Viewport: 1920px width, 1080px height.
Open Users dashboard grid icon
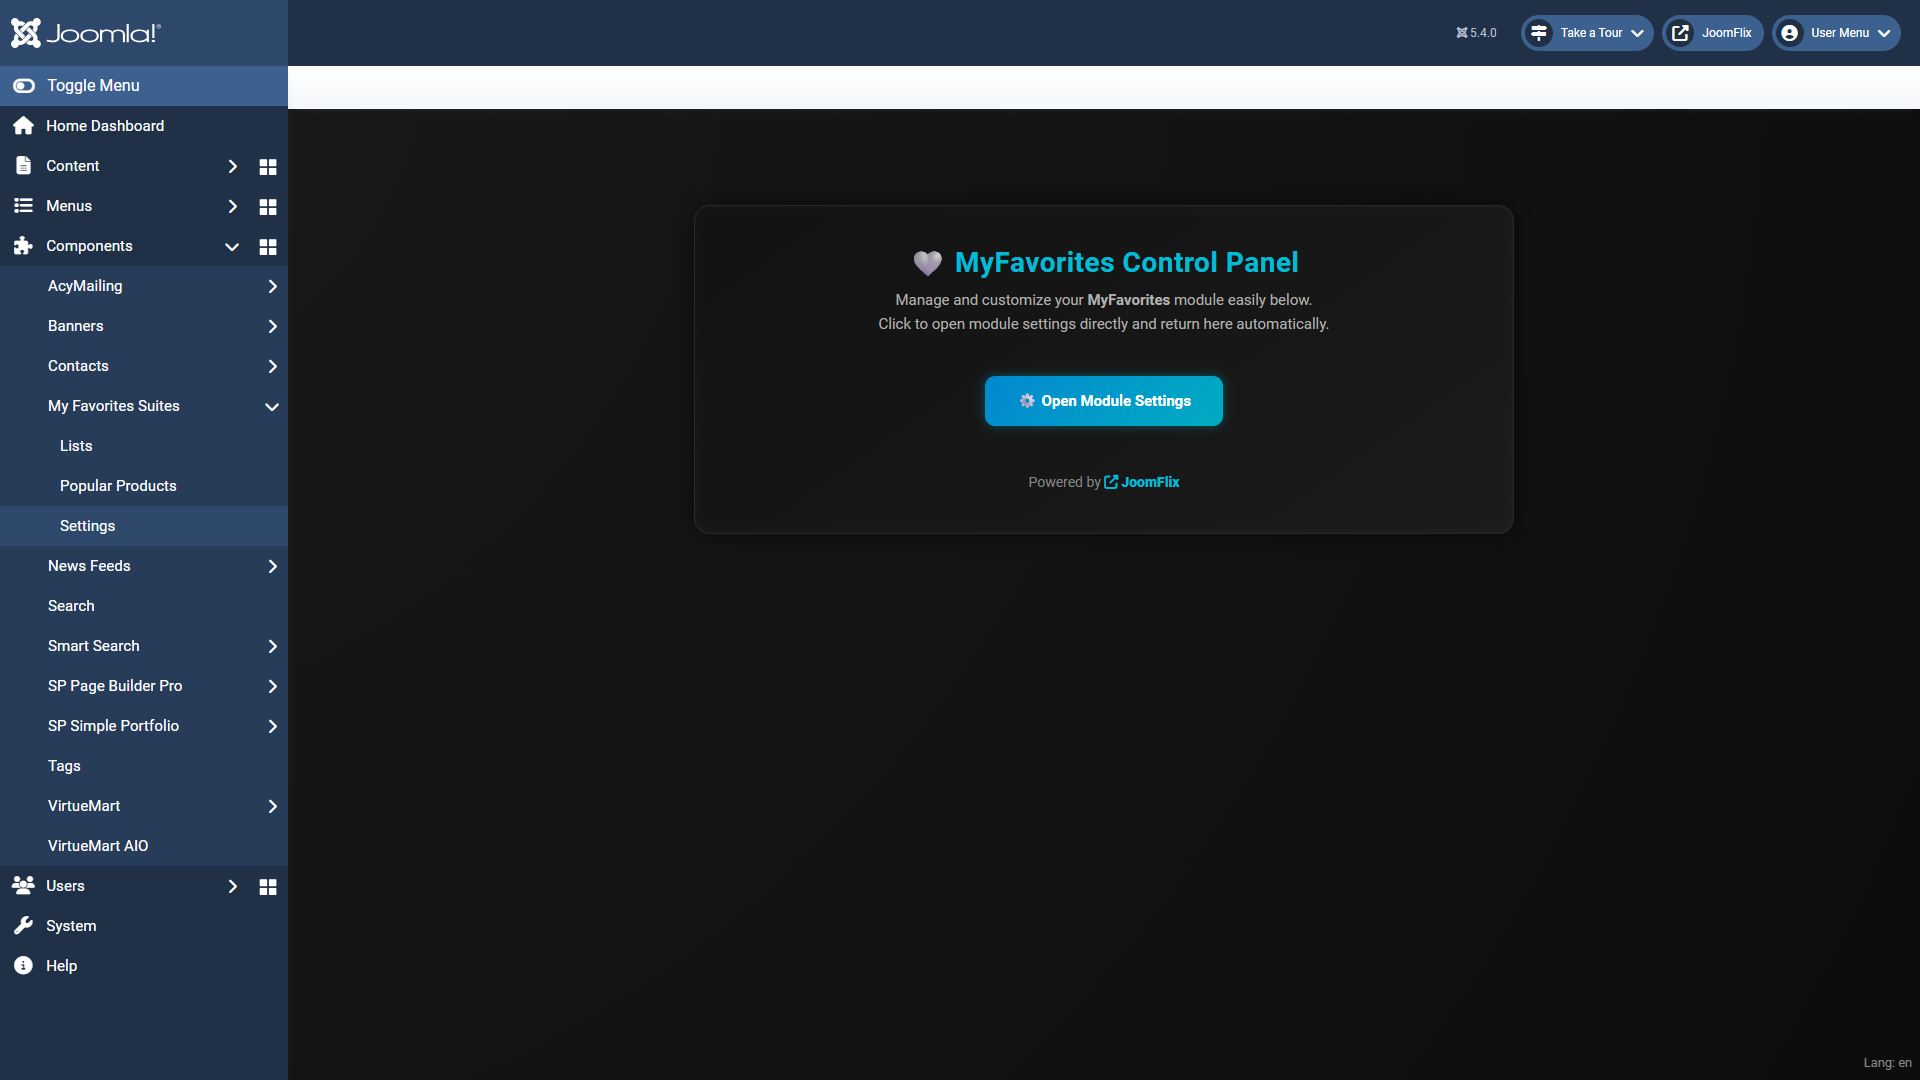(267, 886)
